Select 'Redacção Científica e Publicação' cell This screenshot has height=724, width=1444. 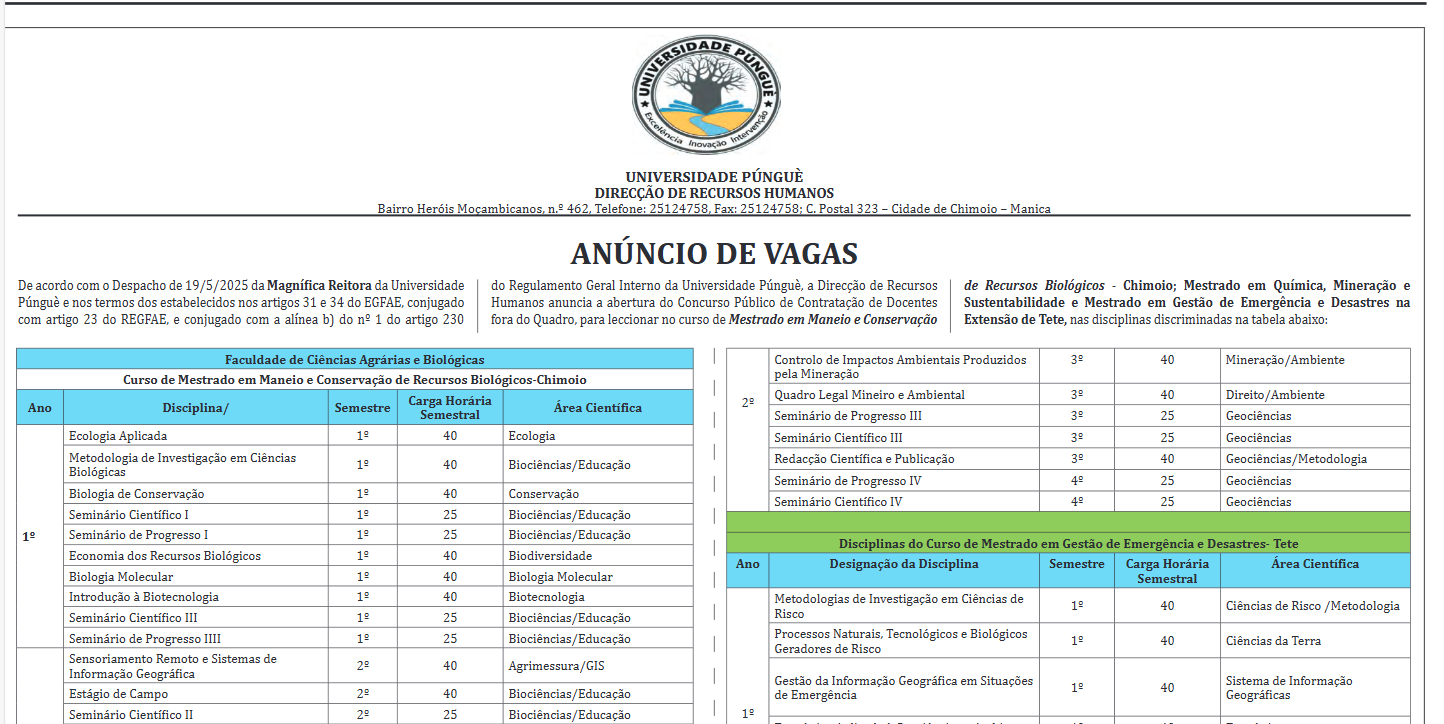point(904,459)
